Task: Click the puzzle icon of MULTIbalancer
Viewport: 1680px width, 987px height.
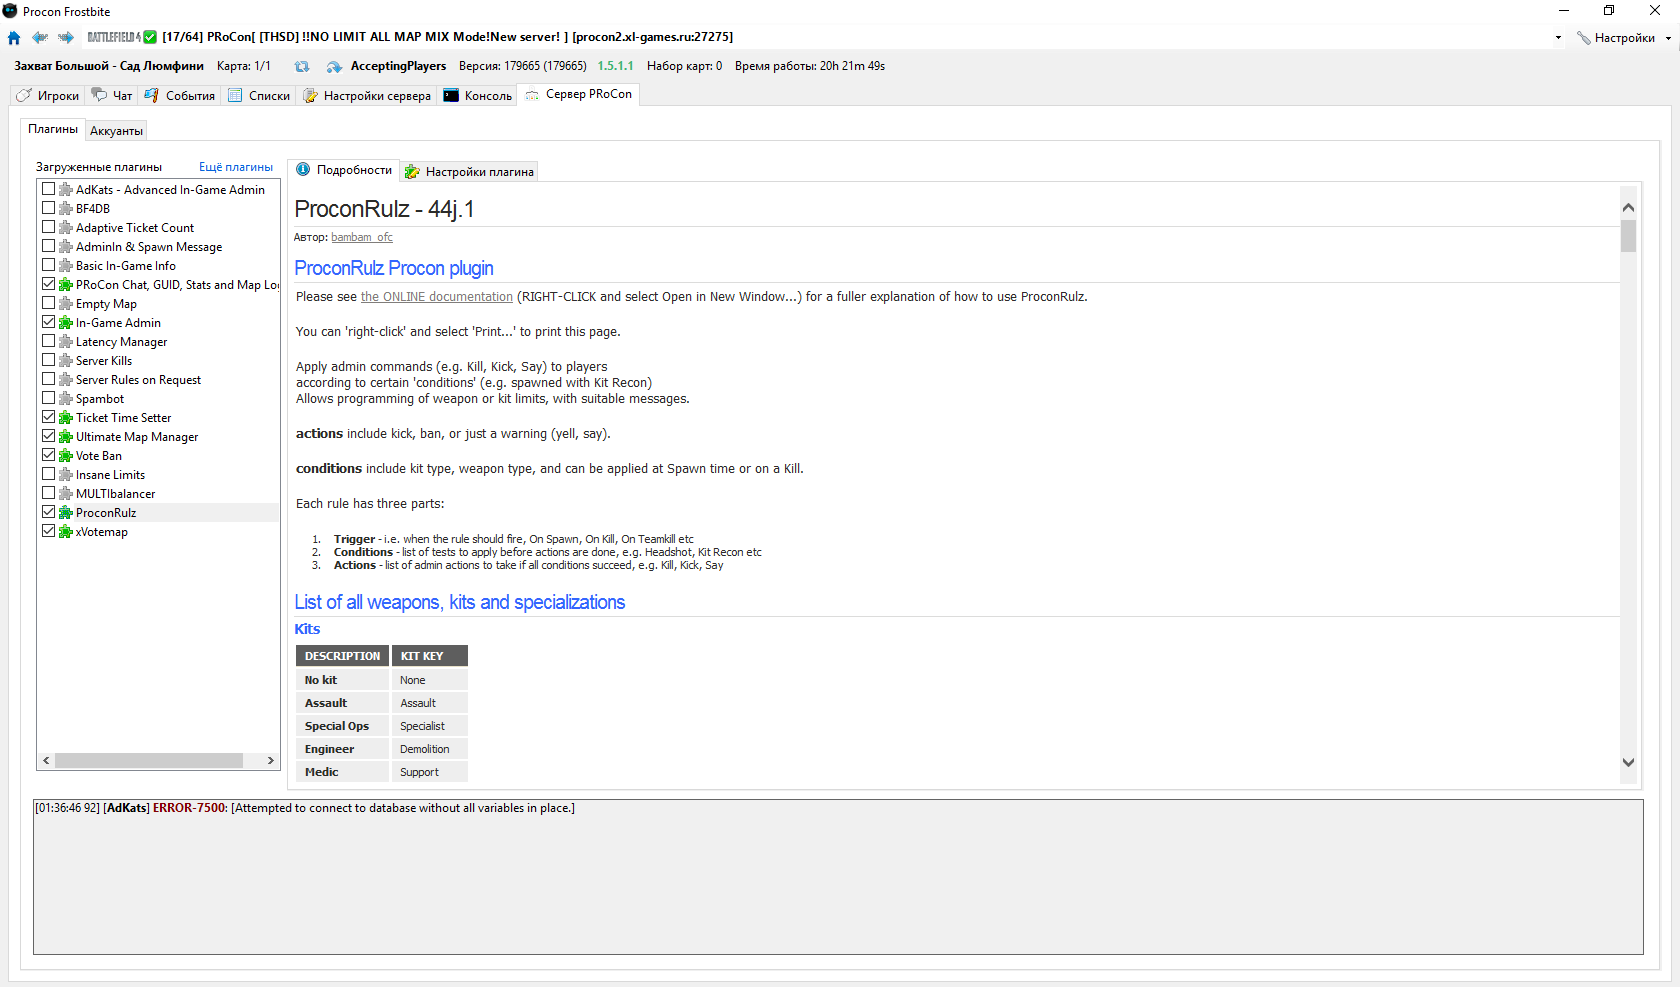Action: click(66, 494)
